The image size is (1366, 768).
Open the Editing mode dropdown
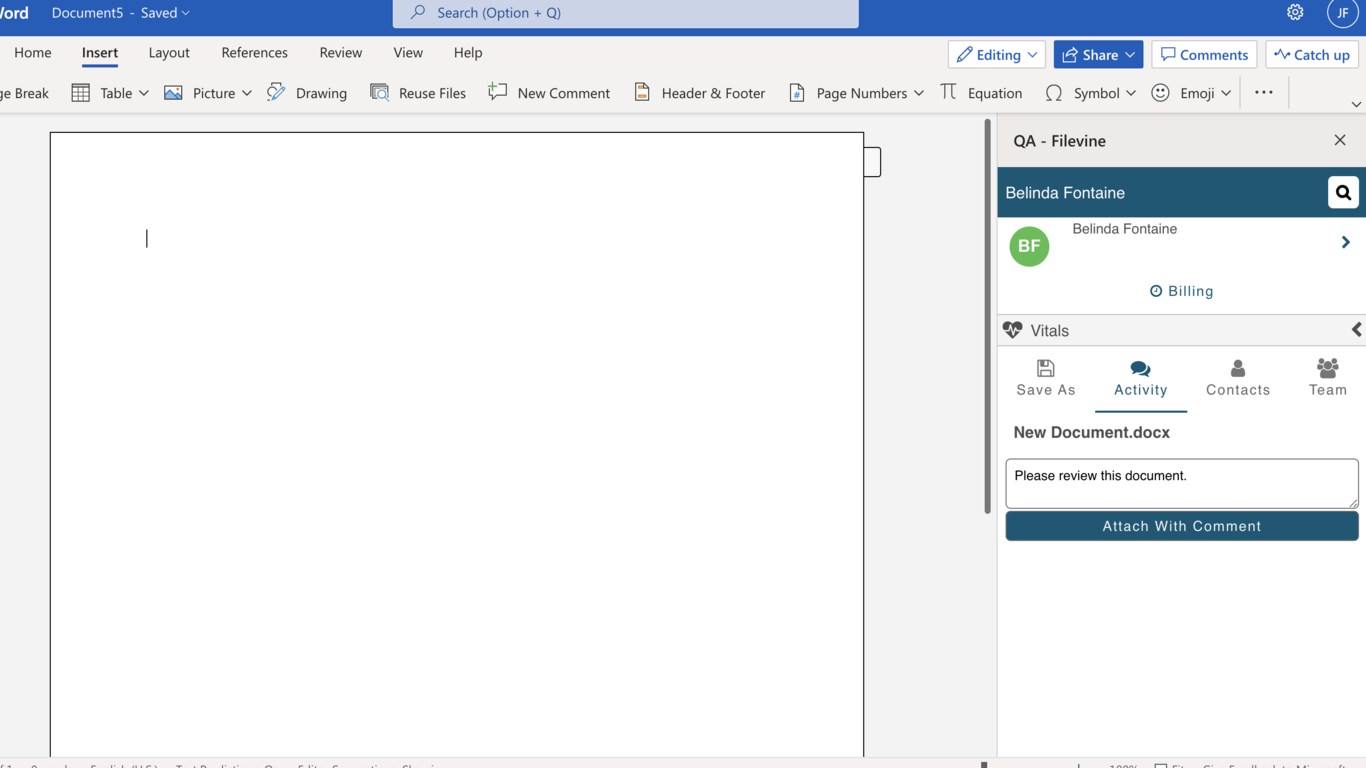pos(997,54)
